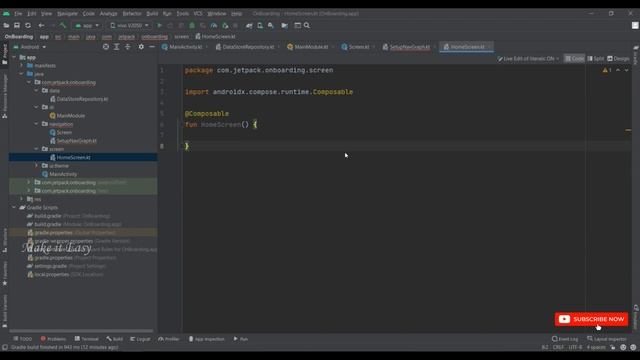Expand the res folder
Viewport: 640px width, 360px height.
click(22, 199)
